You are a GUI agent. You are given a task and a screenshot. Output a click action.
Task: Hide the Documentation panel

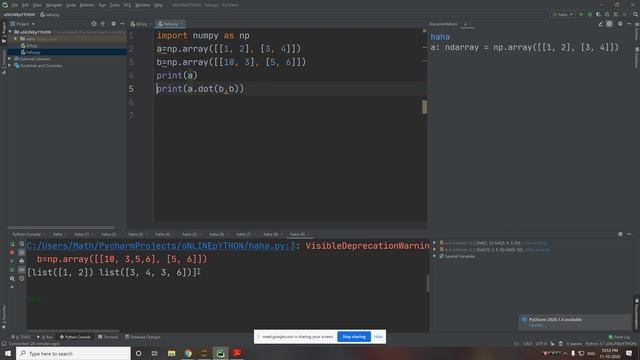pyautogui.click(x=629, y=24)
